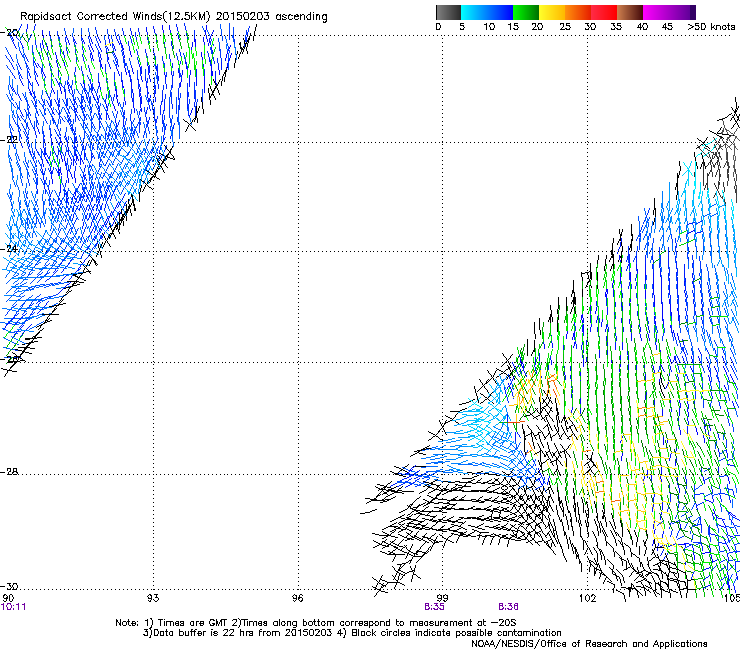The width and height of the screenshot is (740, 650).
Task: Click longitude label '99' on bottom axis
Action: pyautogui.click(x=442, y=598)
